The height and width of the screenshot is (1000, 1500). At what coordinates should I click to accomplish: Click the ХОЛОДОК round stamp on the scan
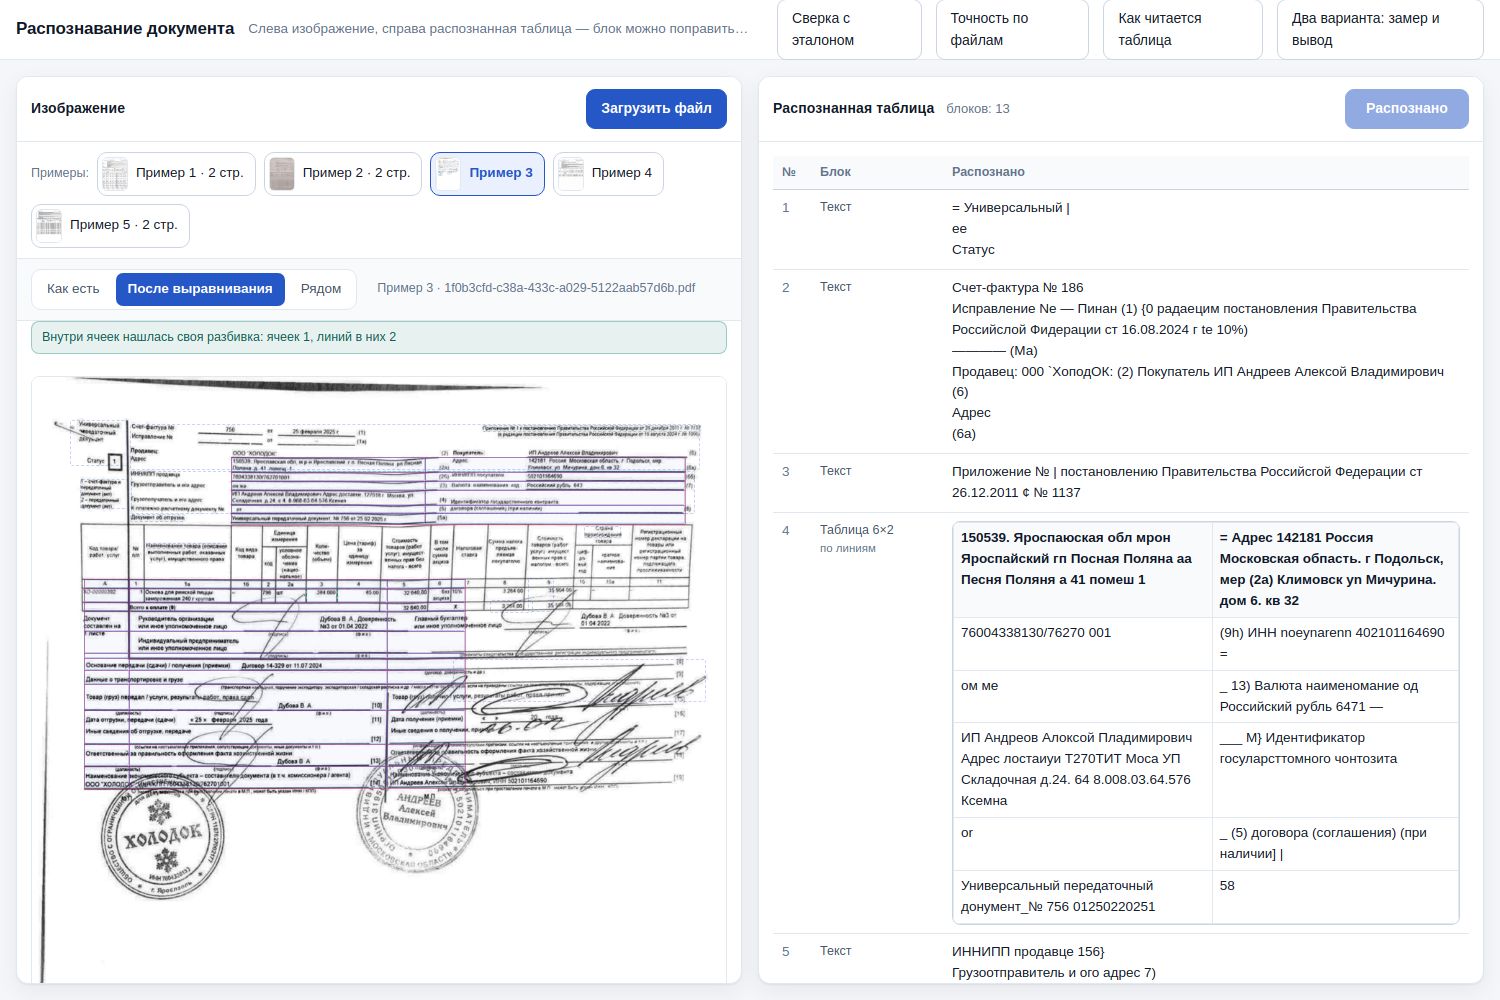162,838
